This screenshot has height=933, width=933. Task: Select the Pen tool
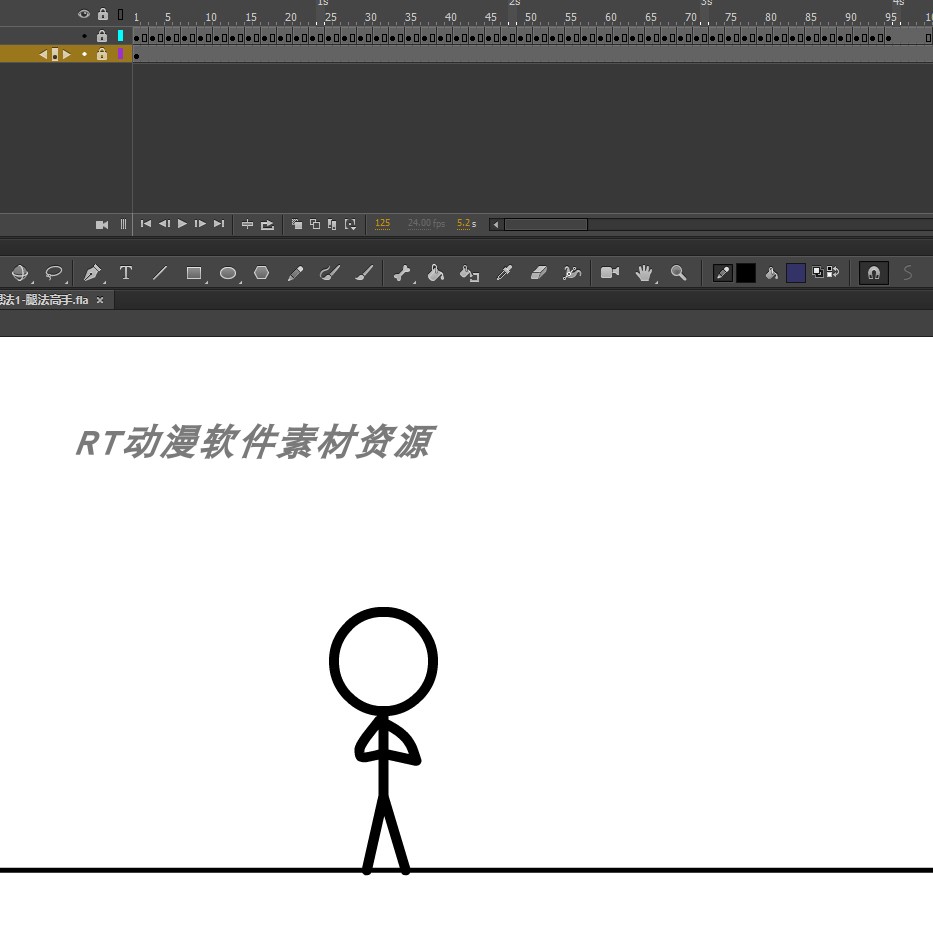[92, 273]
